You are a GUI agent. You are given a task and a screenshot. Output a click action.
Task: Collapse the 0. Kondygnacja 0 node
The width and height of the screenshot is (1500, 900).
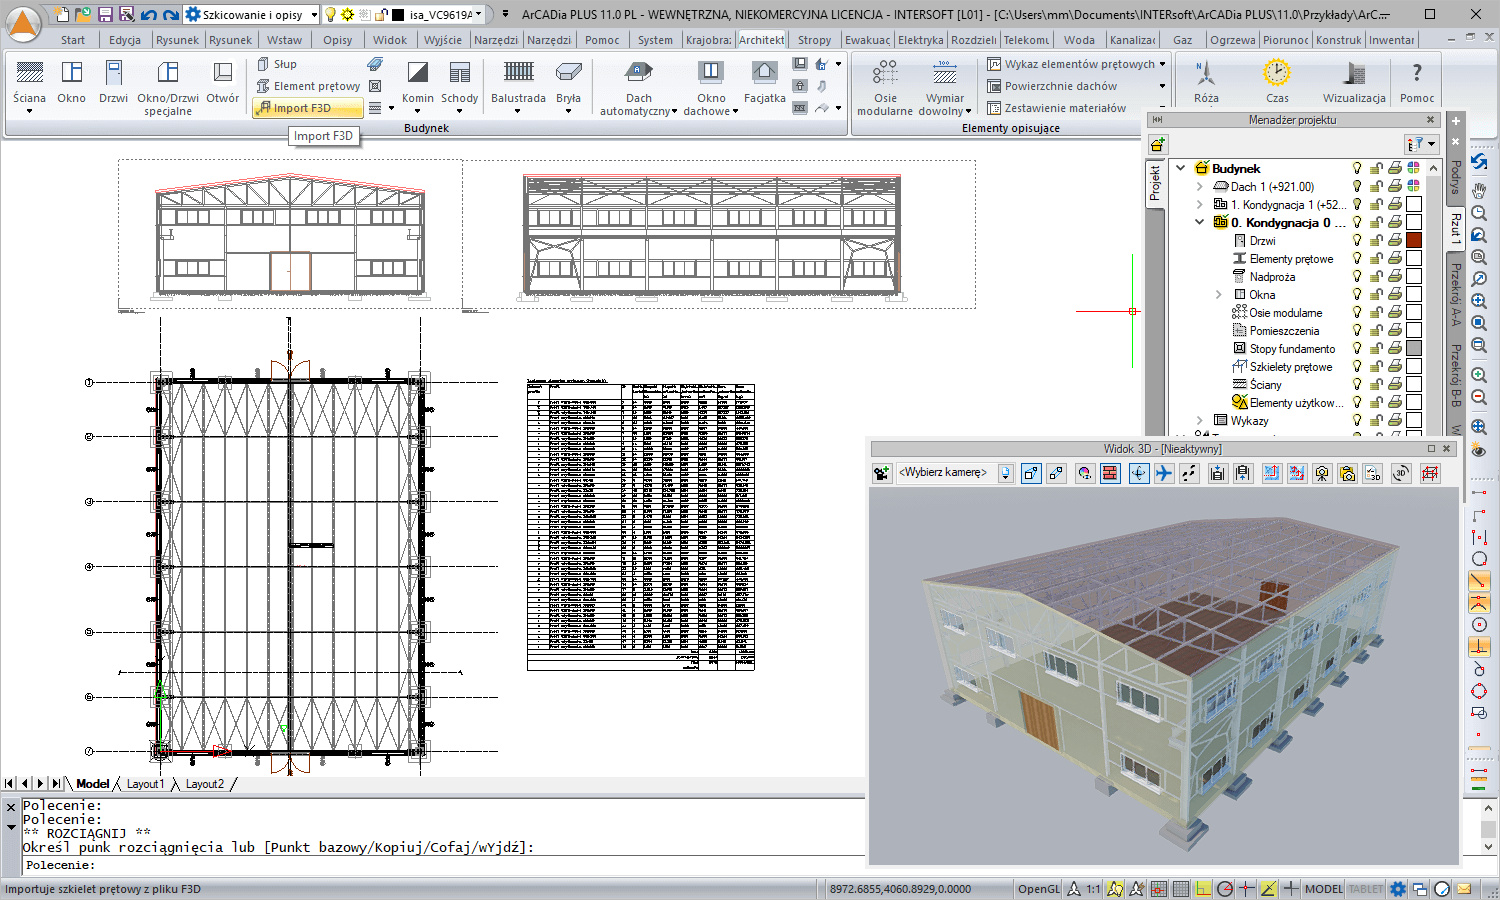(x=1200, y=223)
